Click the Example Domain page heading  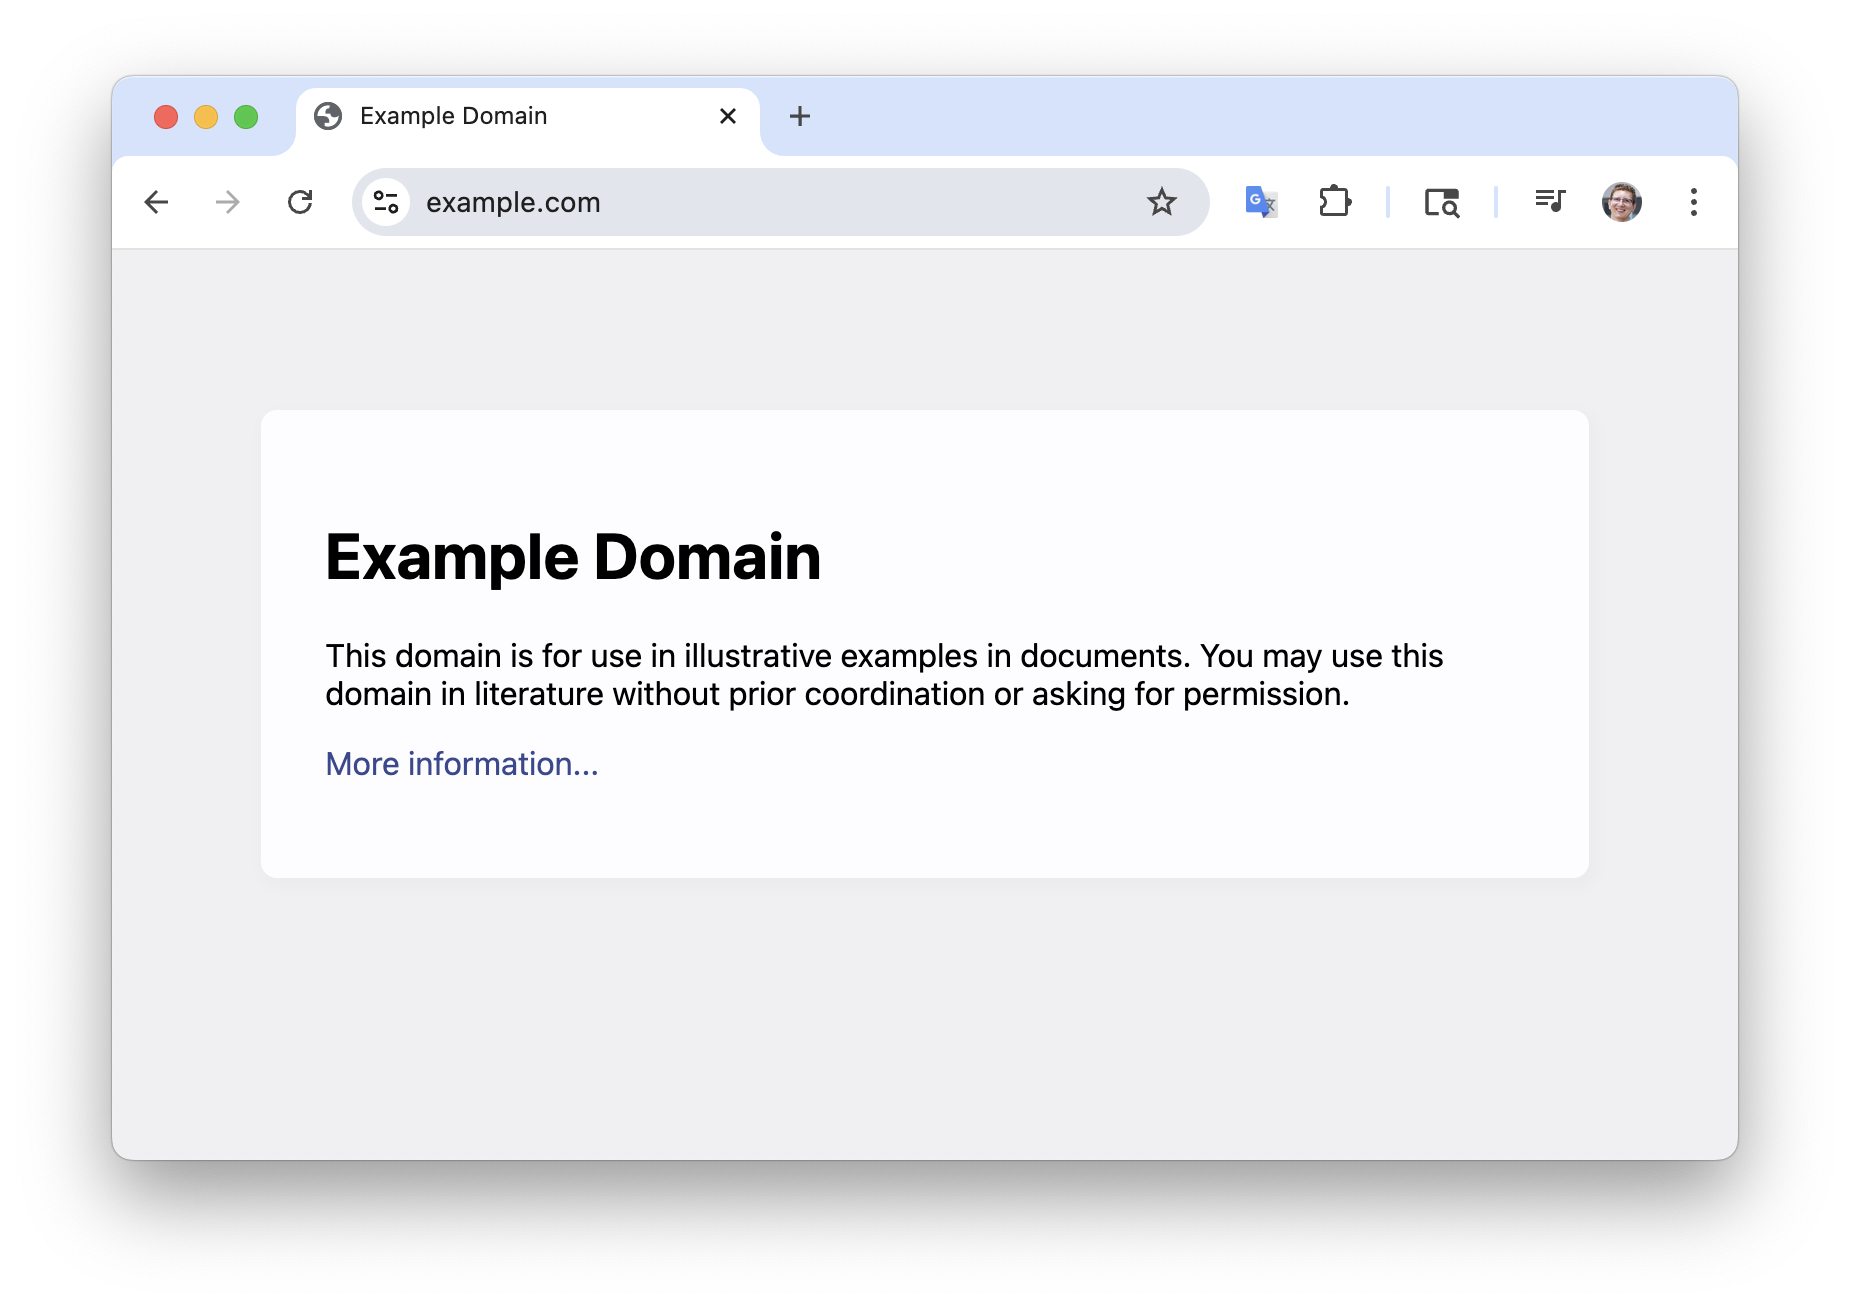(573, 557)
